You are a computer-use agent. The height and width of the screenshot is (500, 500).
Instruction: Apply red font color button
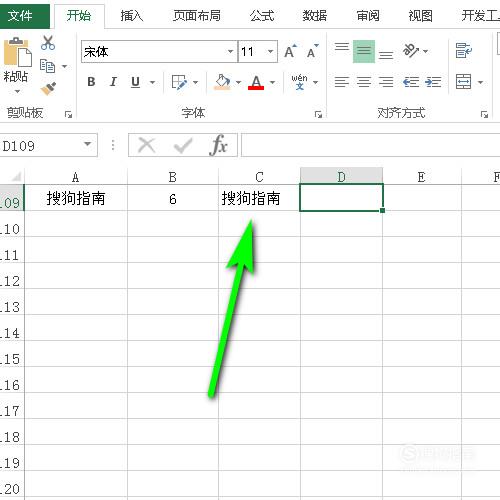[256, 82]
